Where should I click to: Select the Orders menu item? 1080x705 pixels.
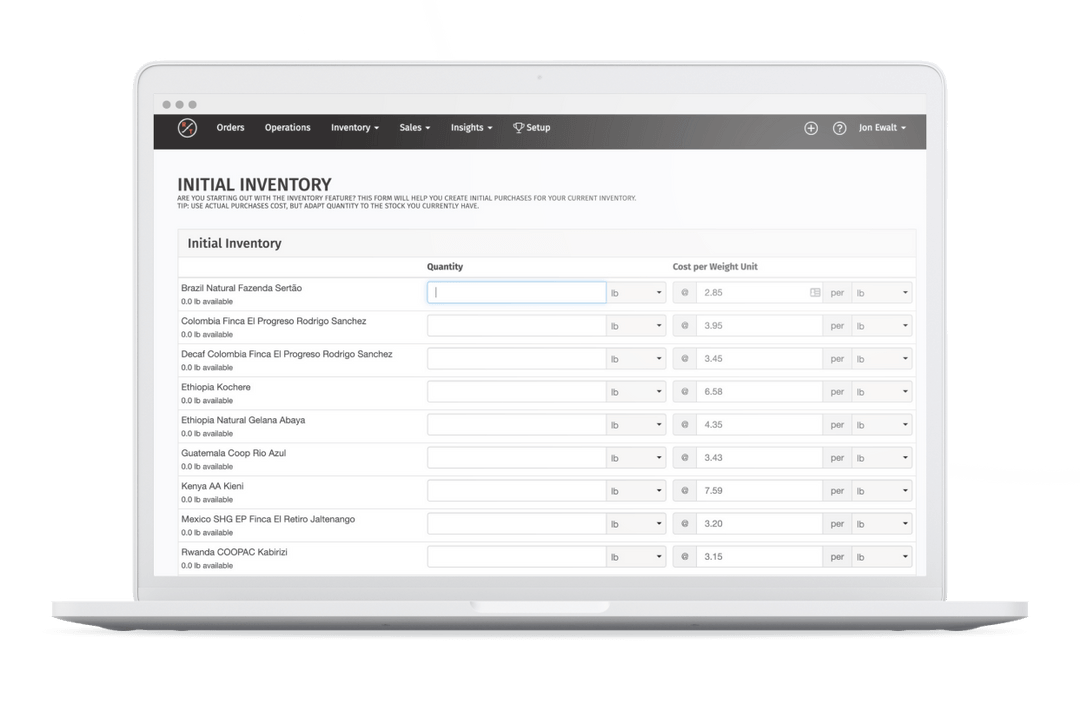pyautogui.click(x=230, y=128)
